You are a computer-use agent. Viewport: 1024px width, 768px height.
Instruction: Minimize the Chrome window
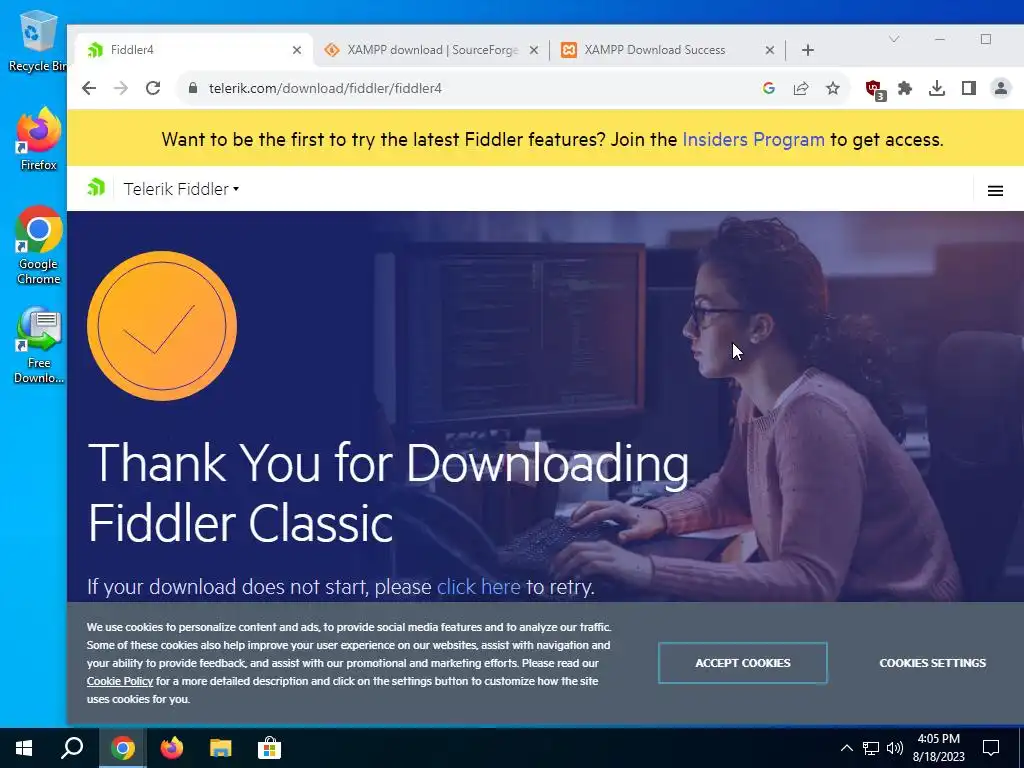coord(940,39)
